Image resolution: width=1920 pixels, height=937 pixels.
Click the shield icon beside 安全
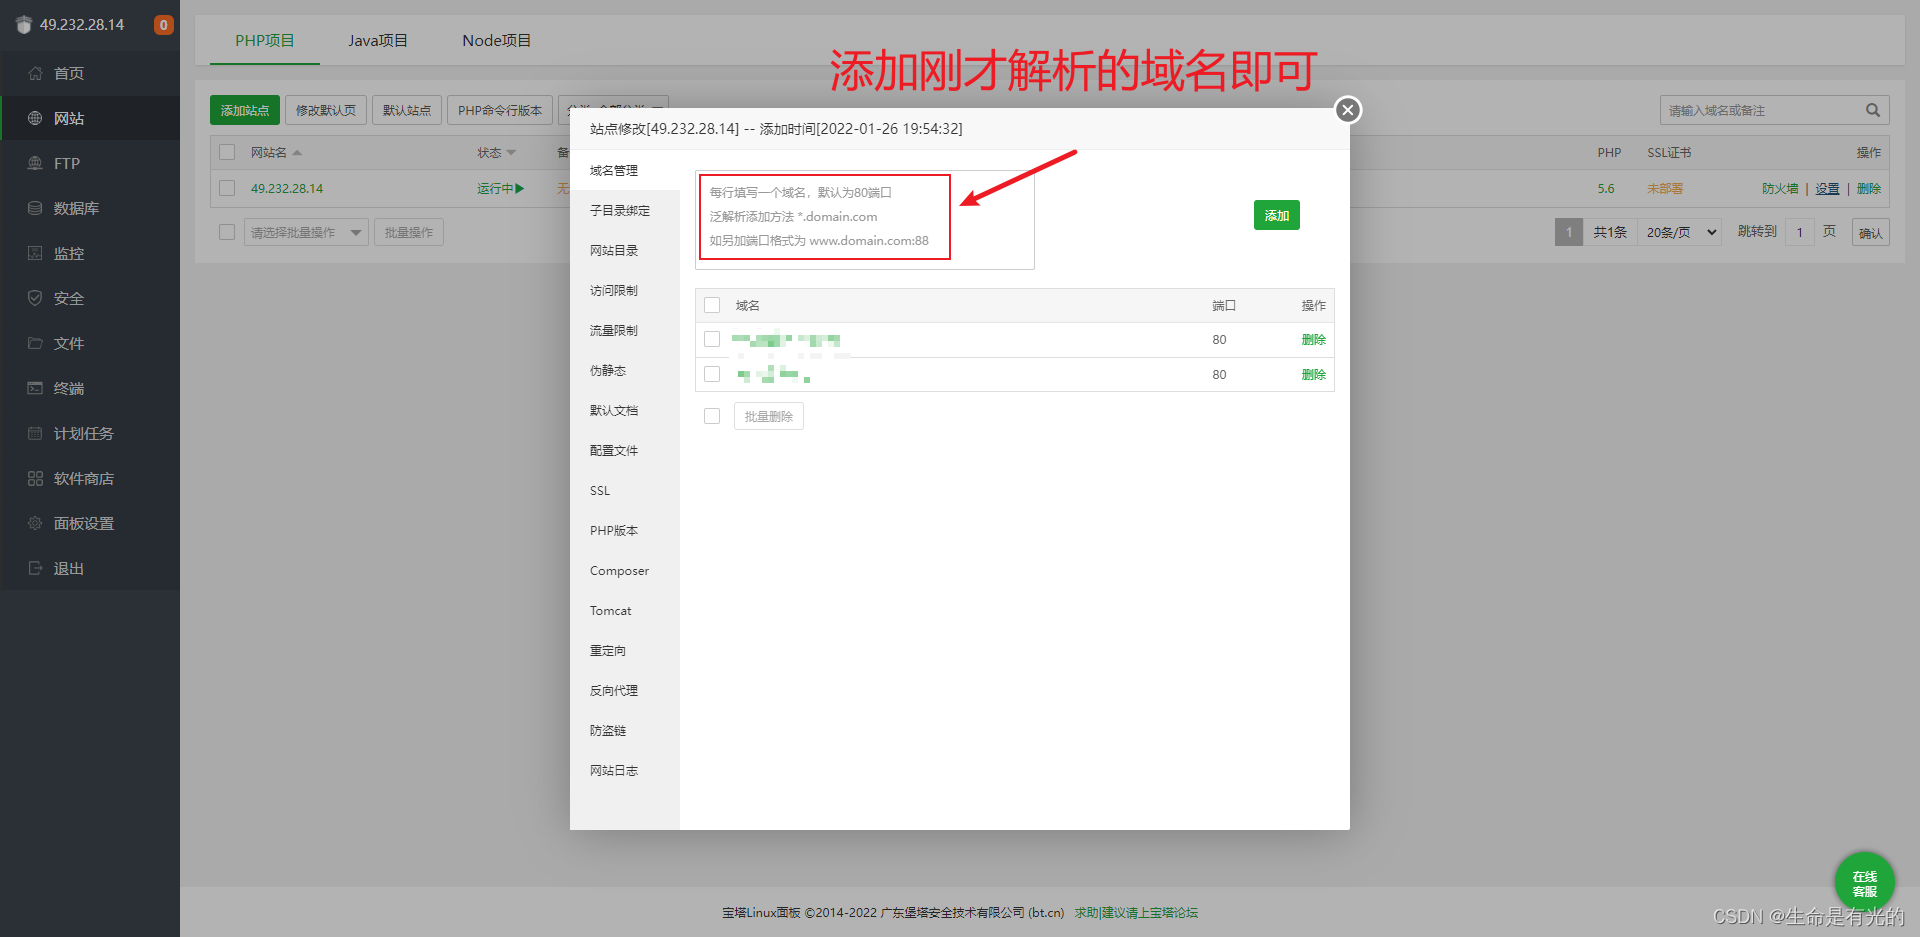[x=35, y=298]
